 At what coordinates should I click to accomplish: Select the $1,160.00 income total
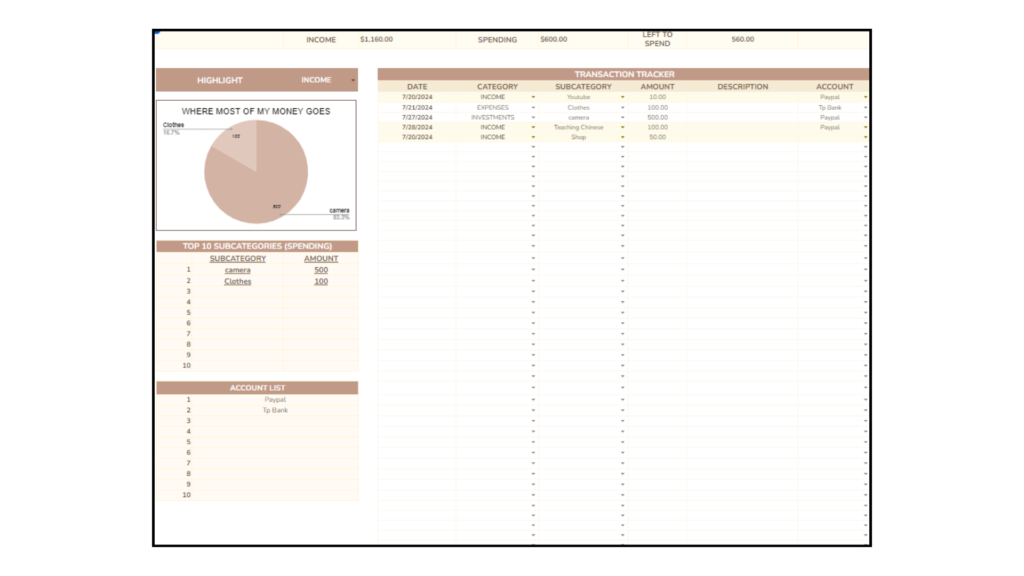click(x=376, y=39)
